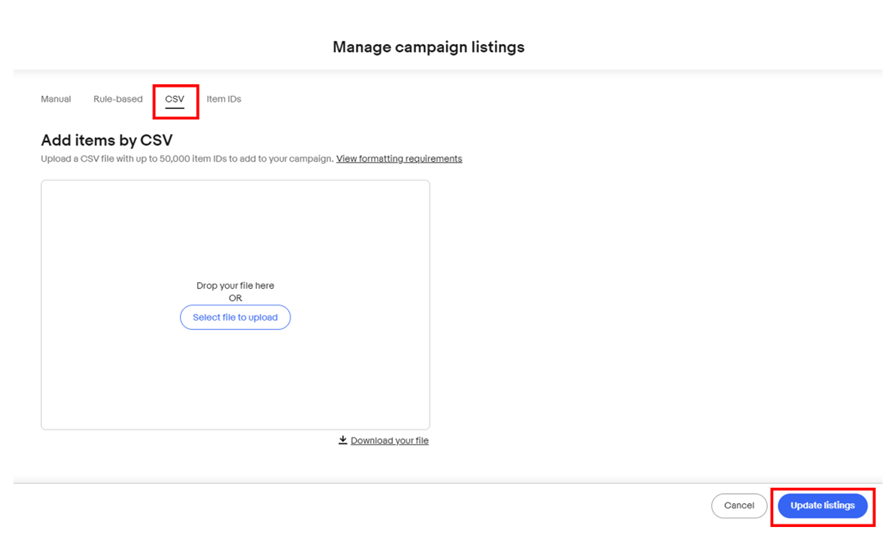This screenshot has height=536, width=892.
Task: Click the Manage campaign listings title
Action: pos(428,47)
